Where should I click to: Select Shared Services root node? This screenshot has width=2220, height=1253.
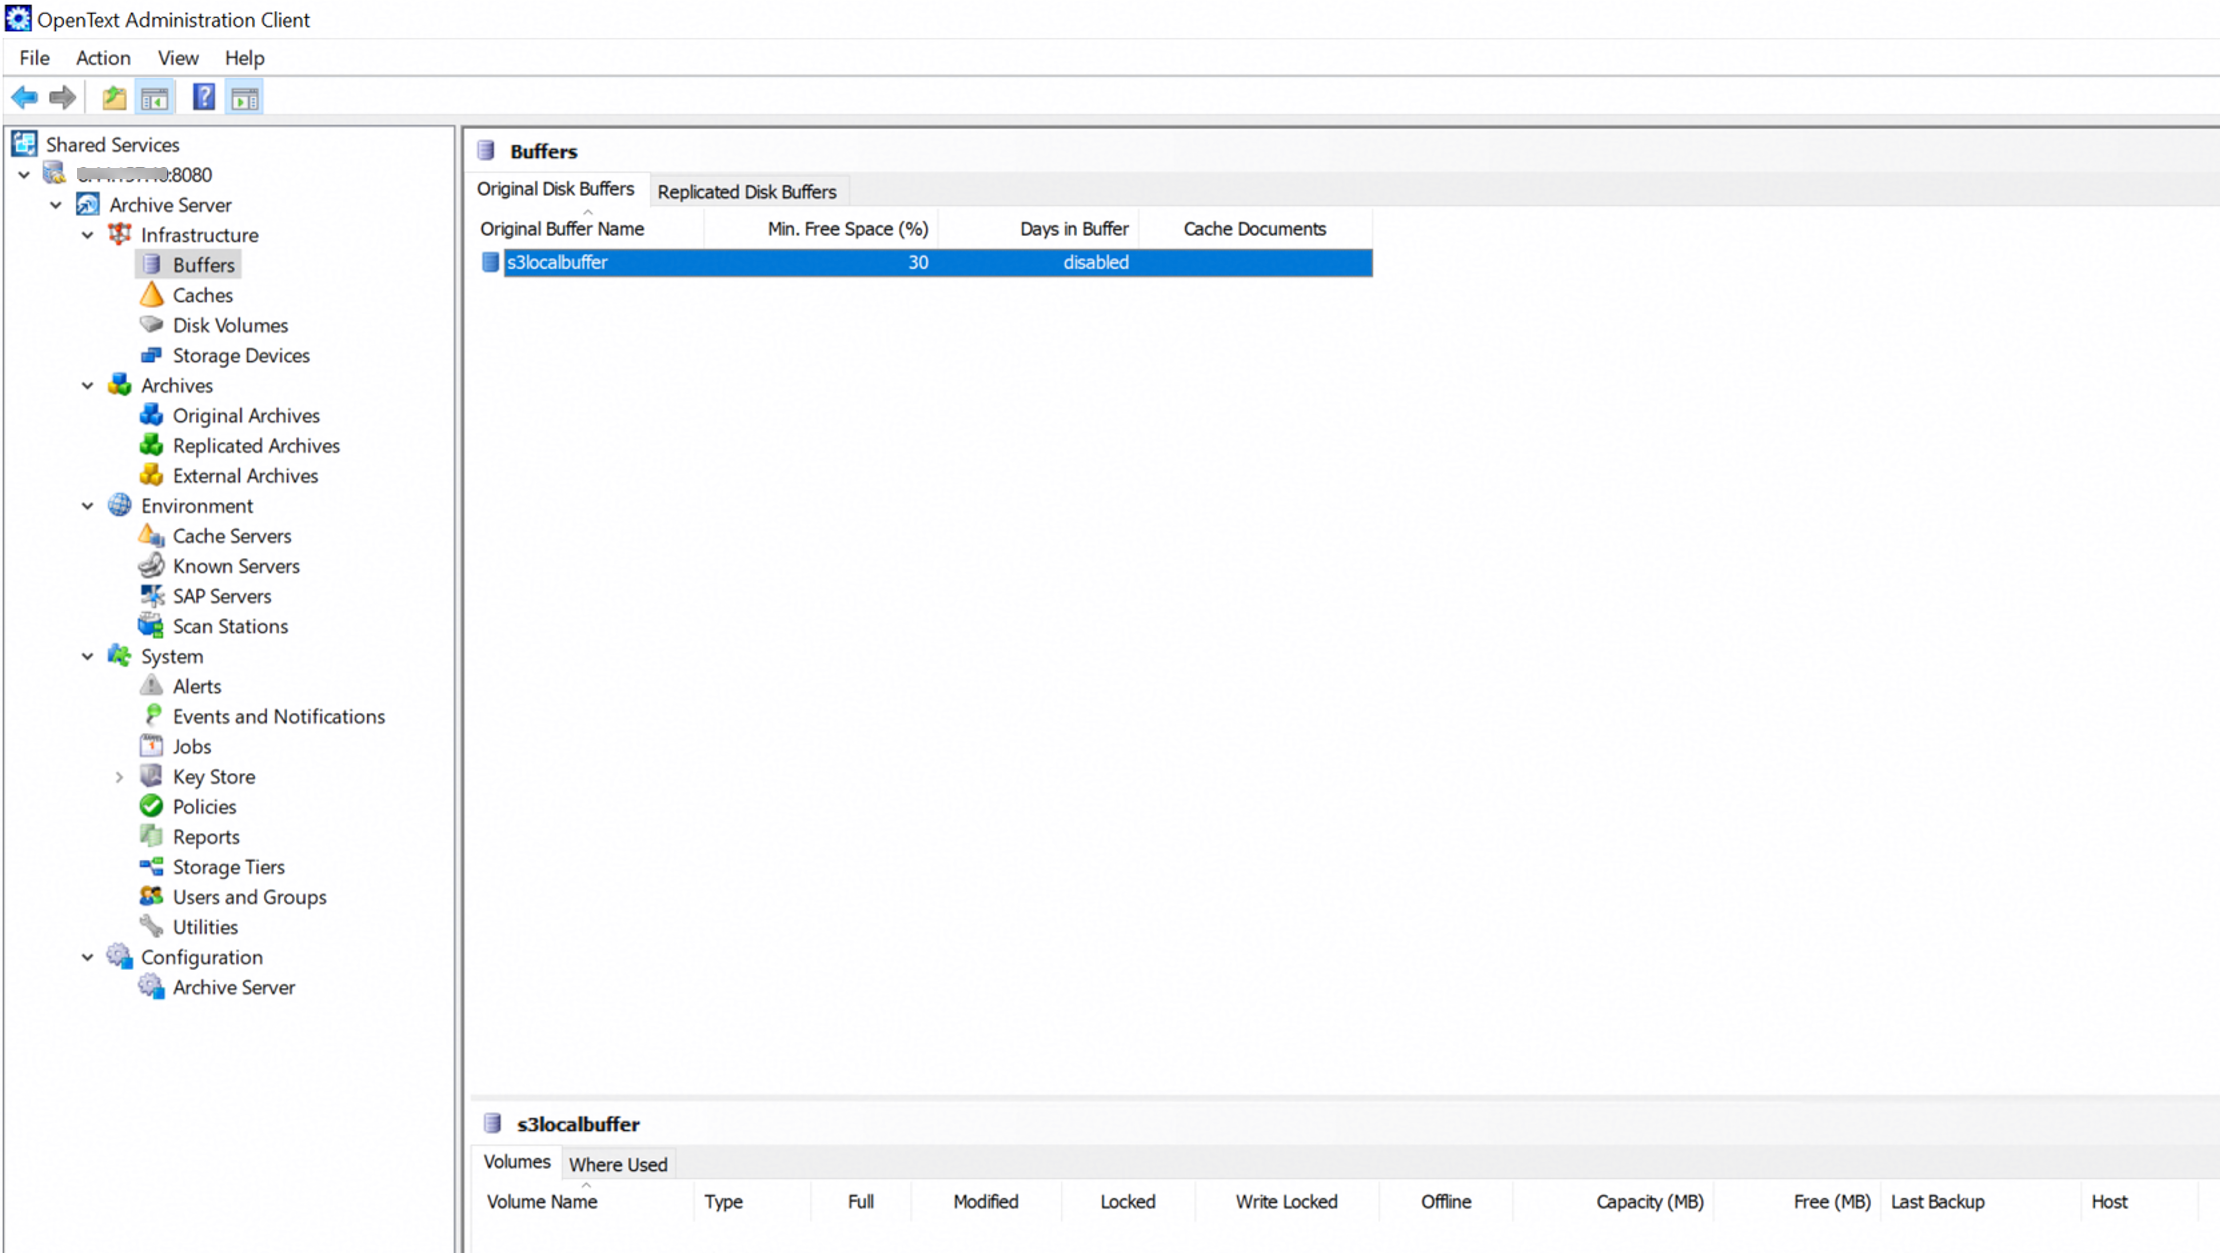(112, 145)
